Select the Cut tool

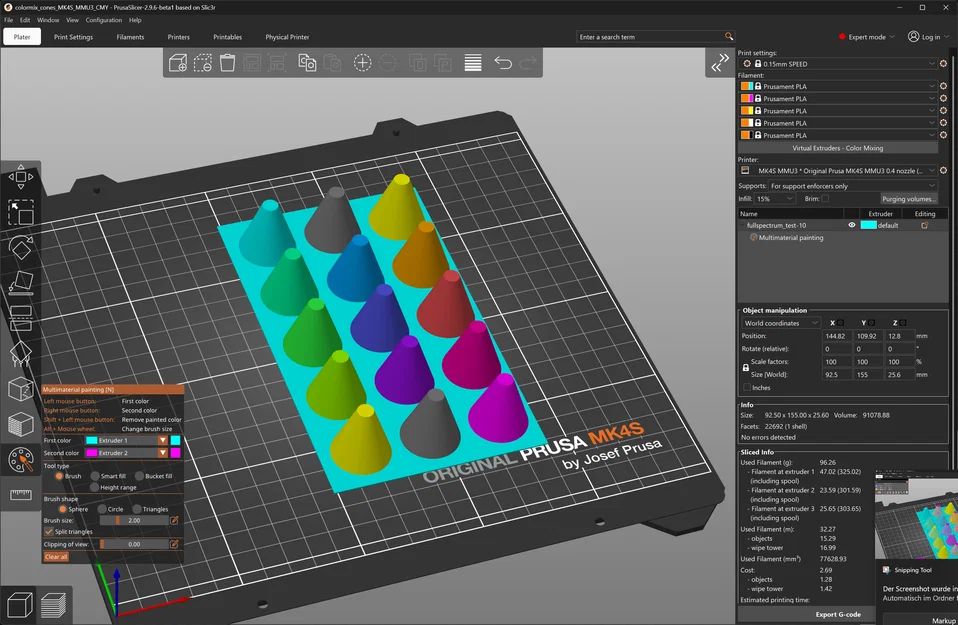pos(21,318)
